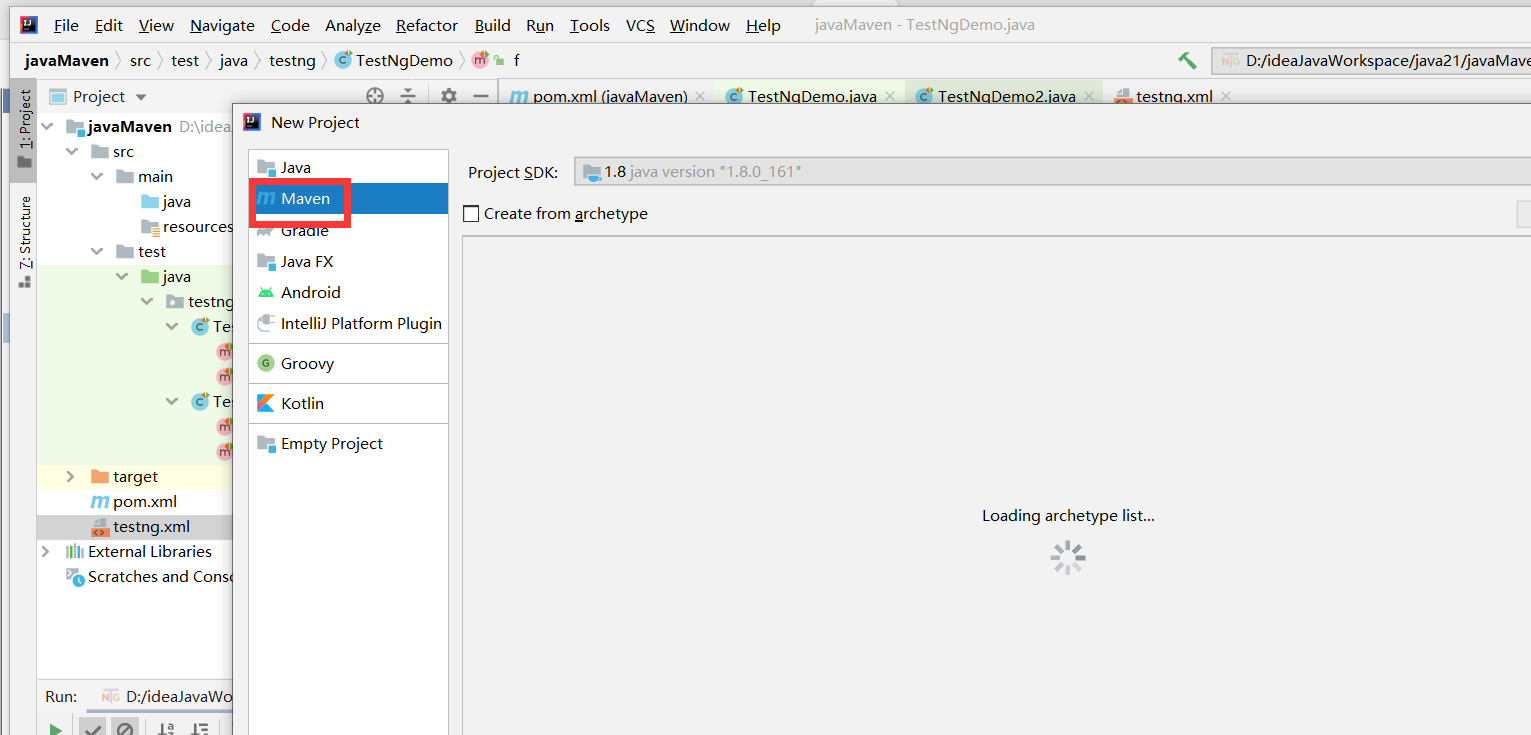This screenshot has width=1531, height=735.
Task: Collapse all nodes in Project panel
Action: [x=408, y=96]
